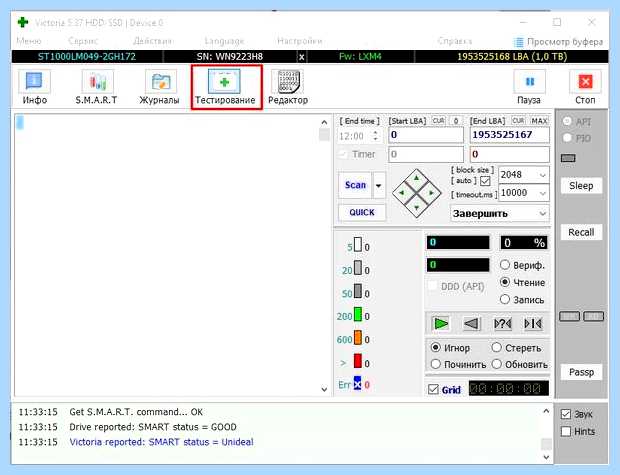Click CUR button beside Start LBA
The width and height of the screenshot is (620, 475).
coord(438,121)
